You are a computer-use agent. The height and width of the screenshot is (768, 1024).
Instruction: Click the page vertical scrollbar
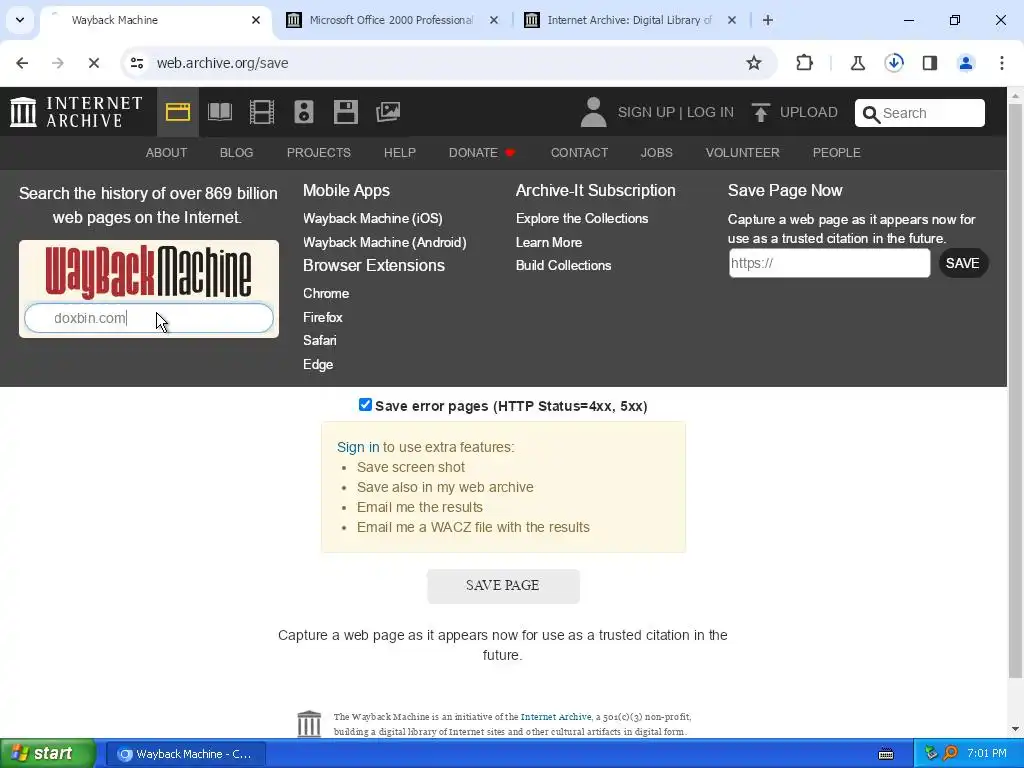pyautogui.click(x=1016, y=392)
